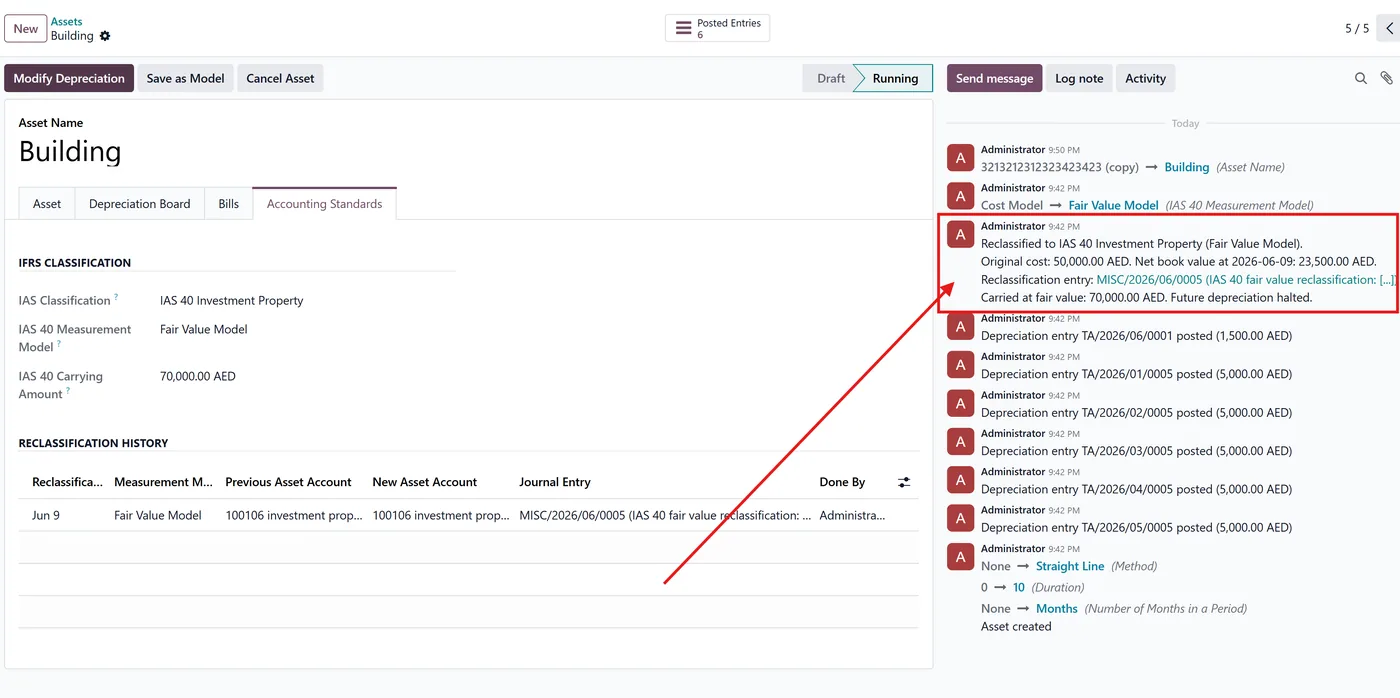Click the Asset Name field showing Building

point(70,152)
